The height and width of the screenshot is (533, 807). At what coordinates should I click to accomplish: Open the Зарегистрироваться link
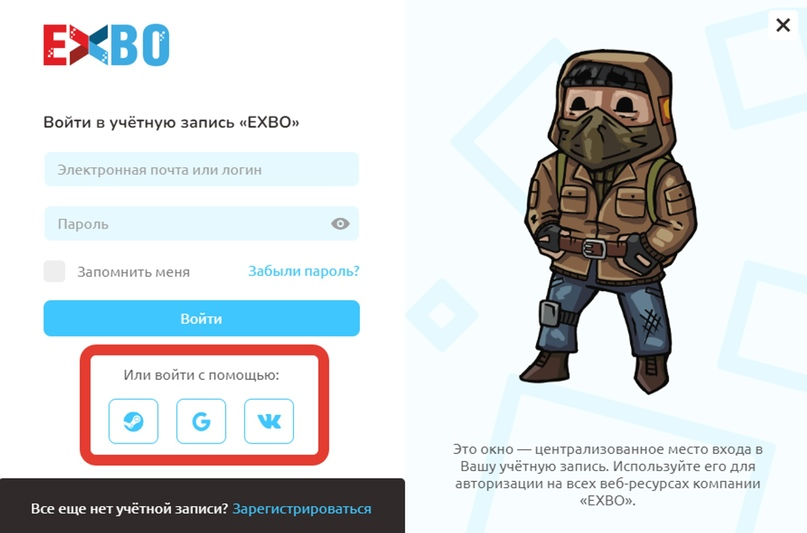pos(302,508)
